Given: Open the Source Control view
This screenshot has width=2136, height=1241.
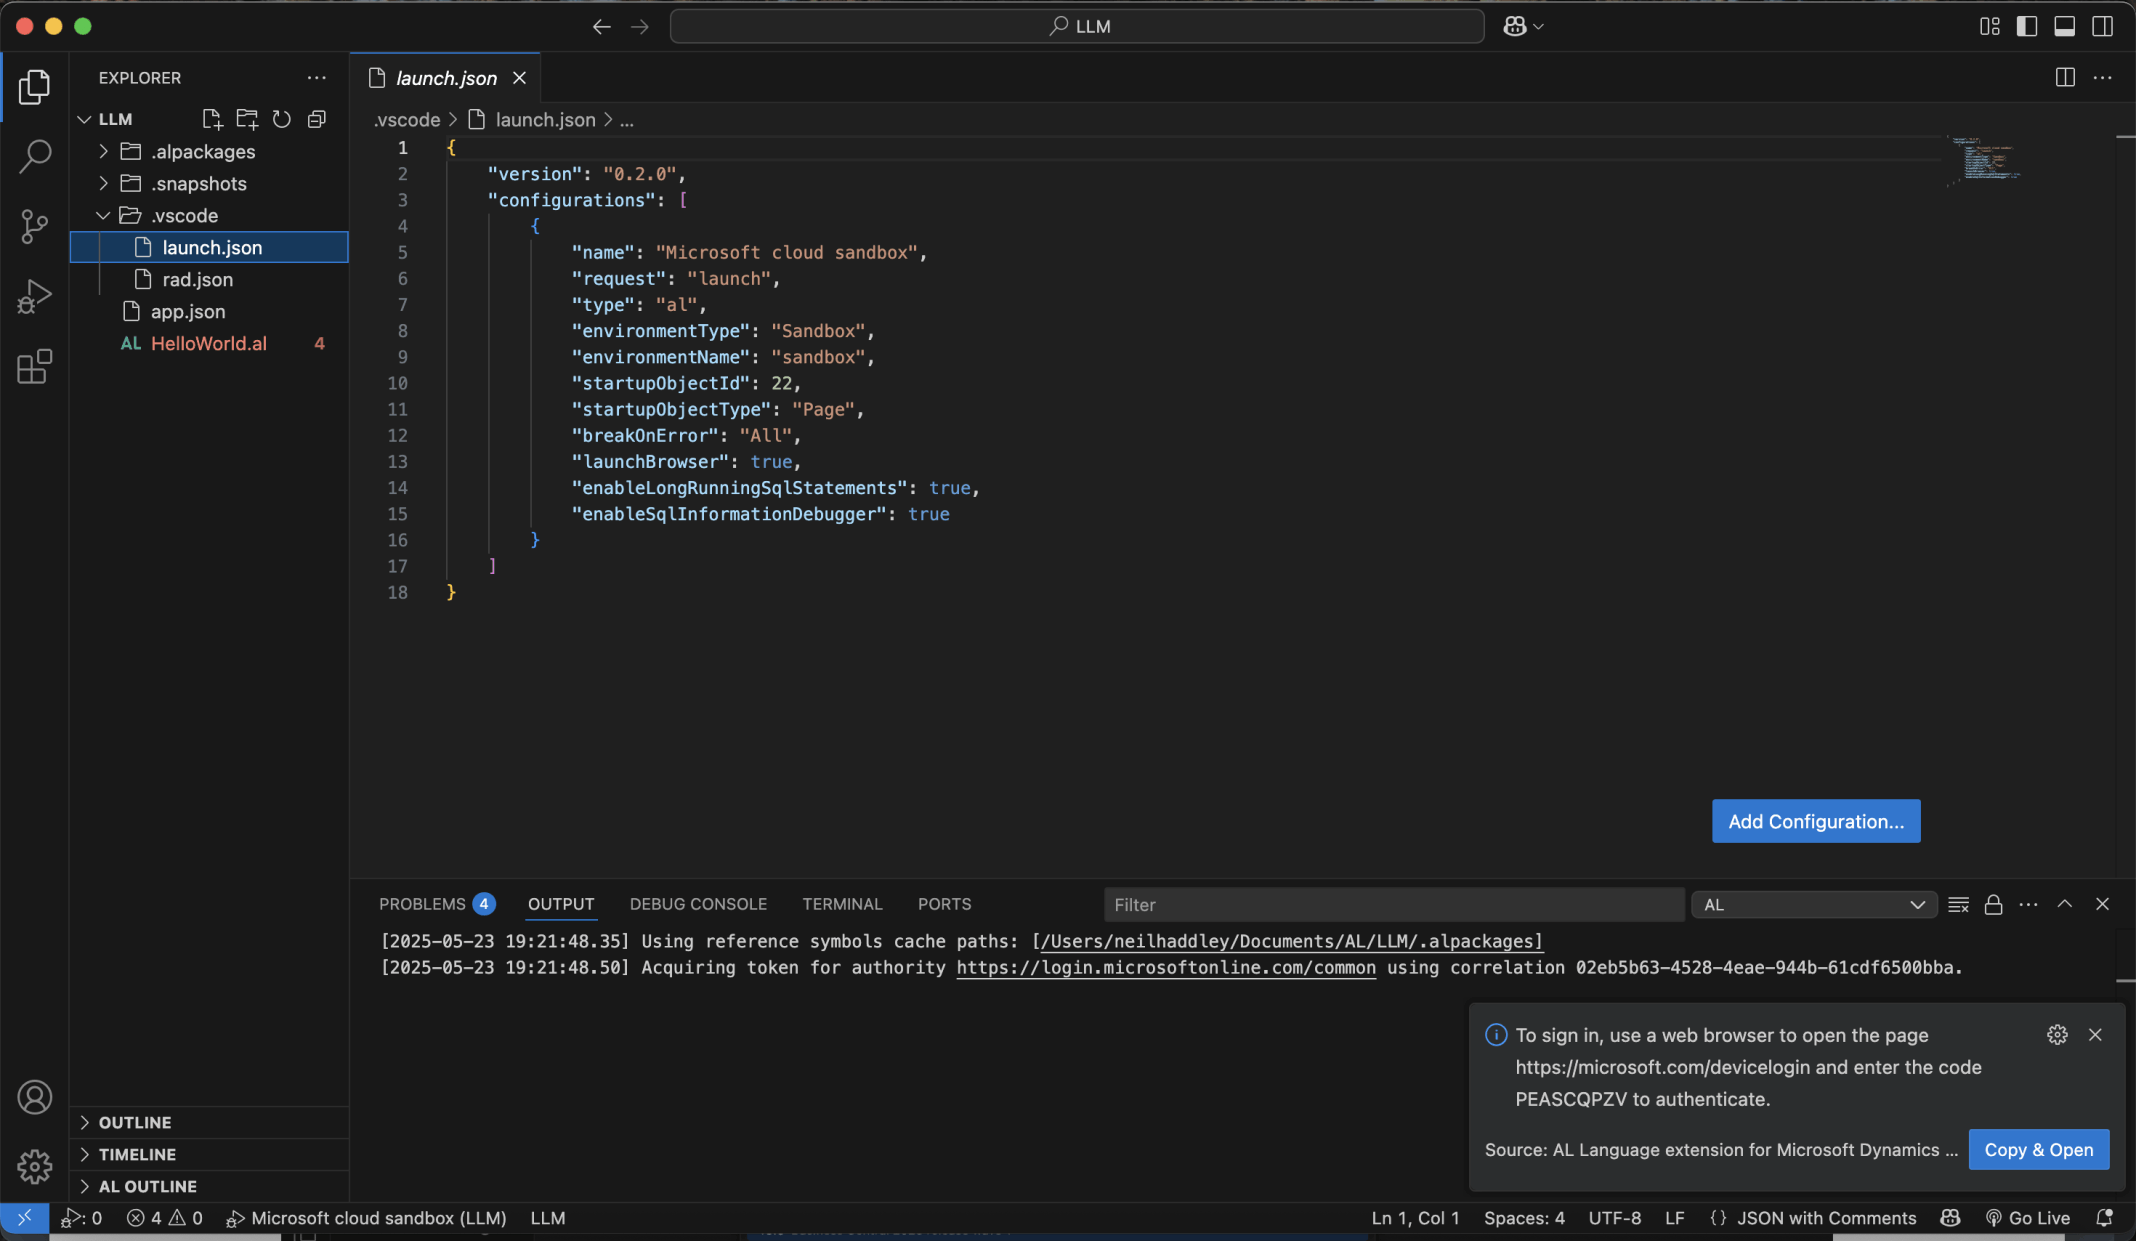Looking at the screenshot, I should tap(34, 226).
